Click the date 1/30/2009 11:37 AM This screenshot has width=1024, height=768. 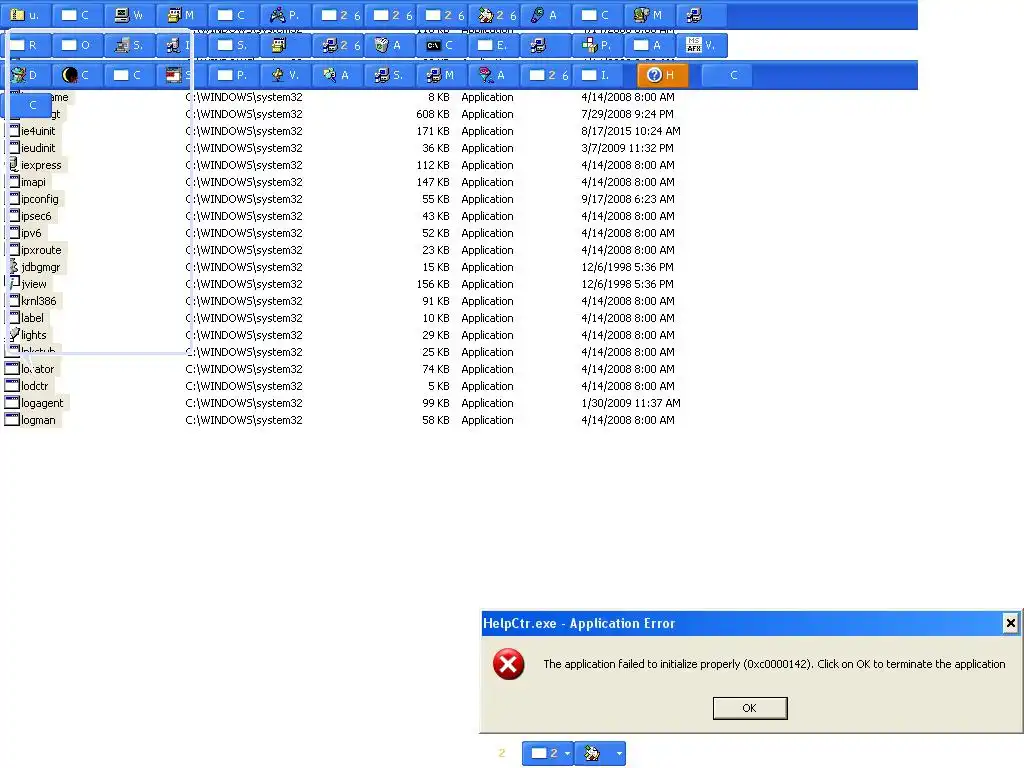[631, 403]
